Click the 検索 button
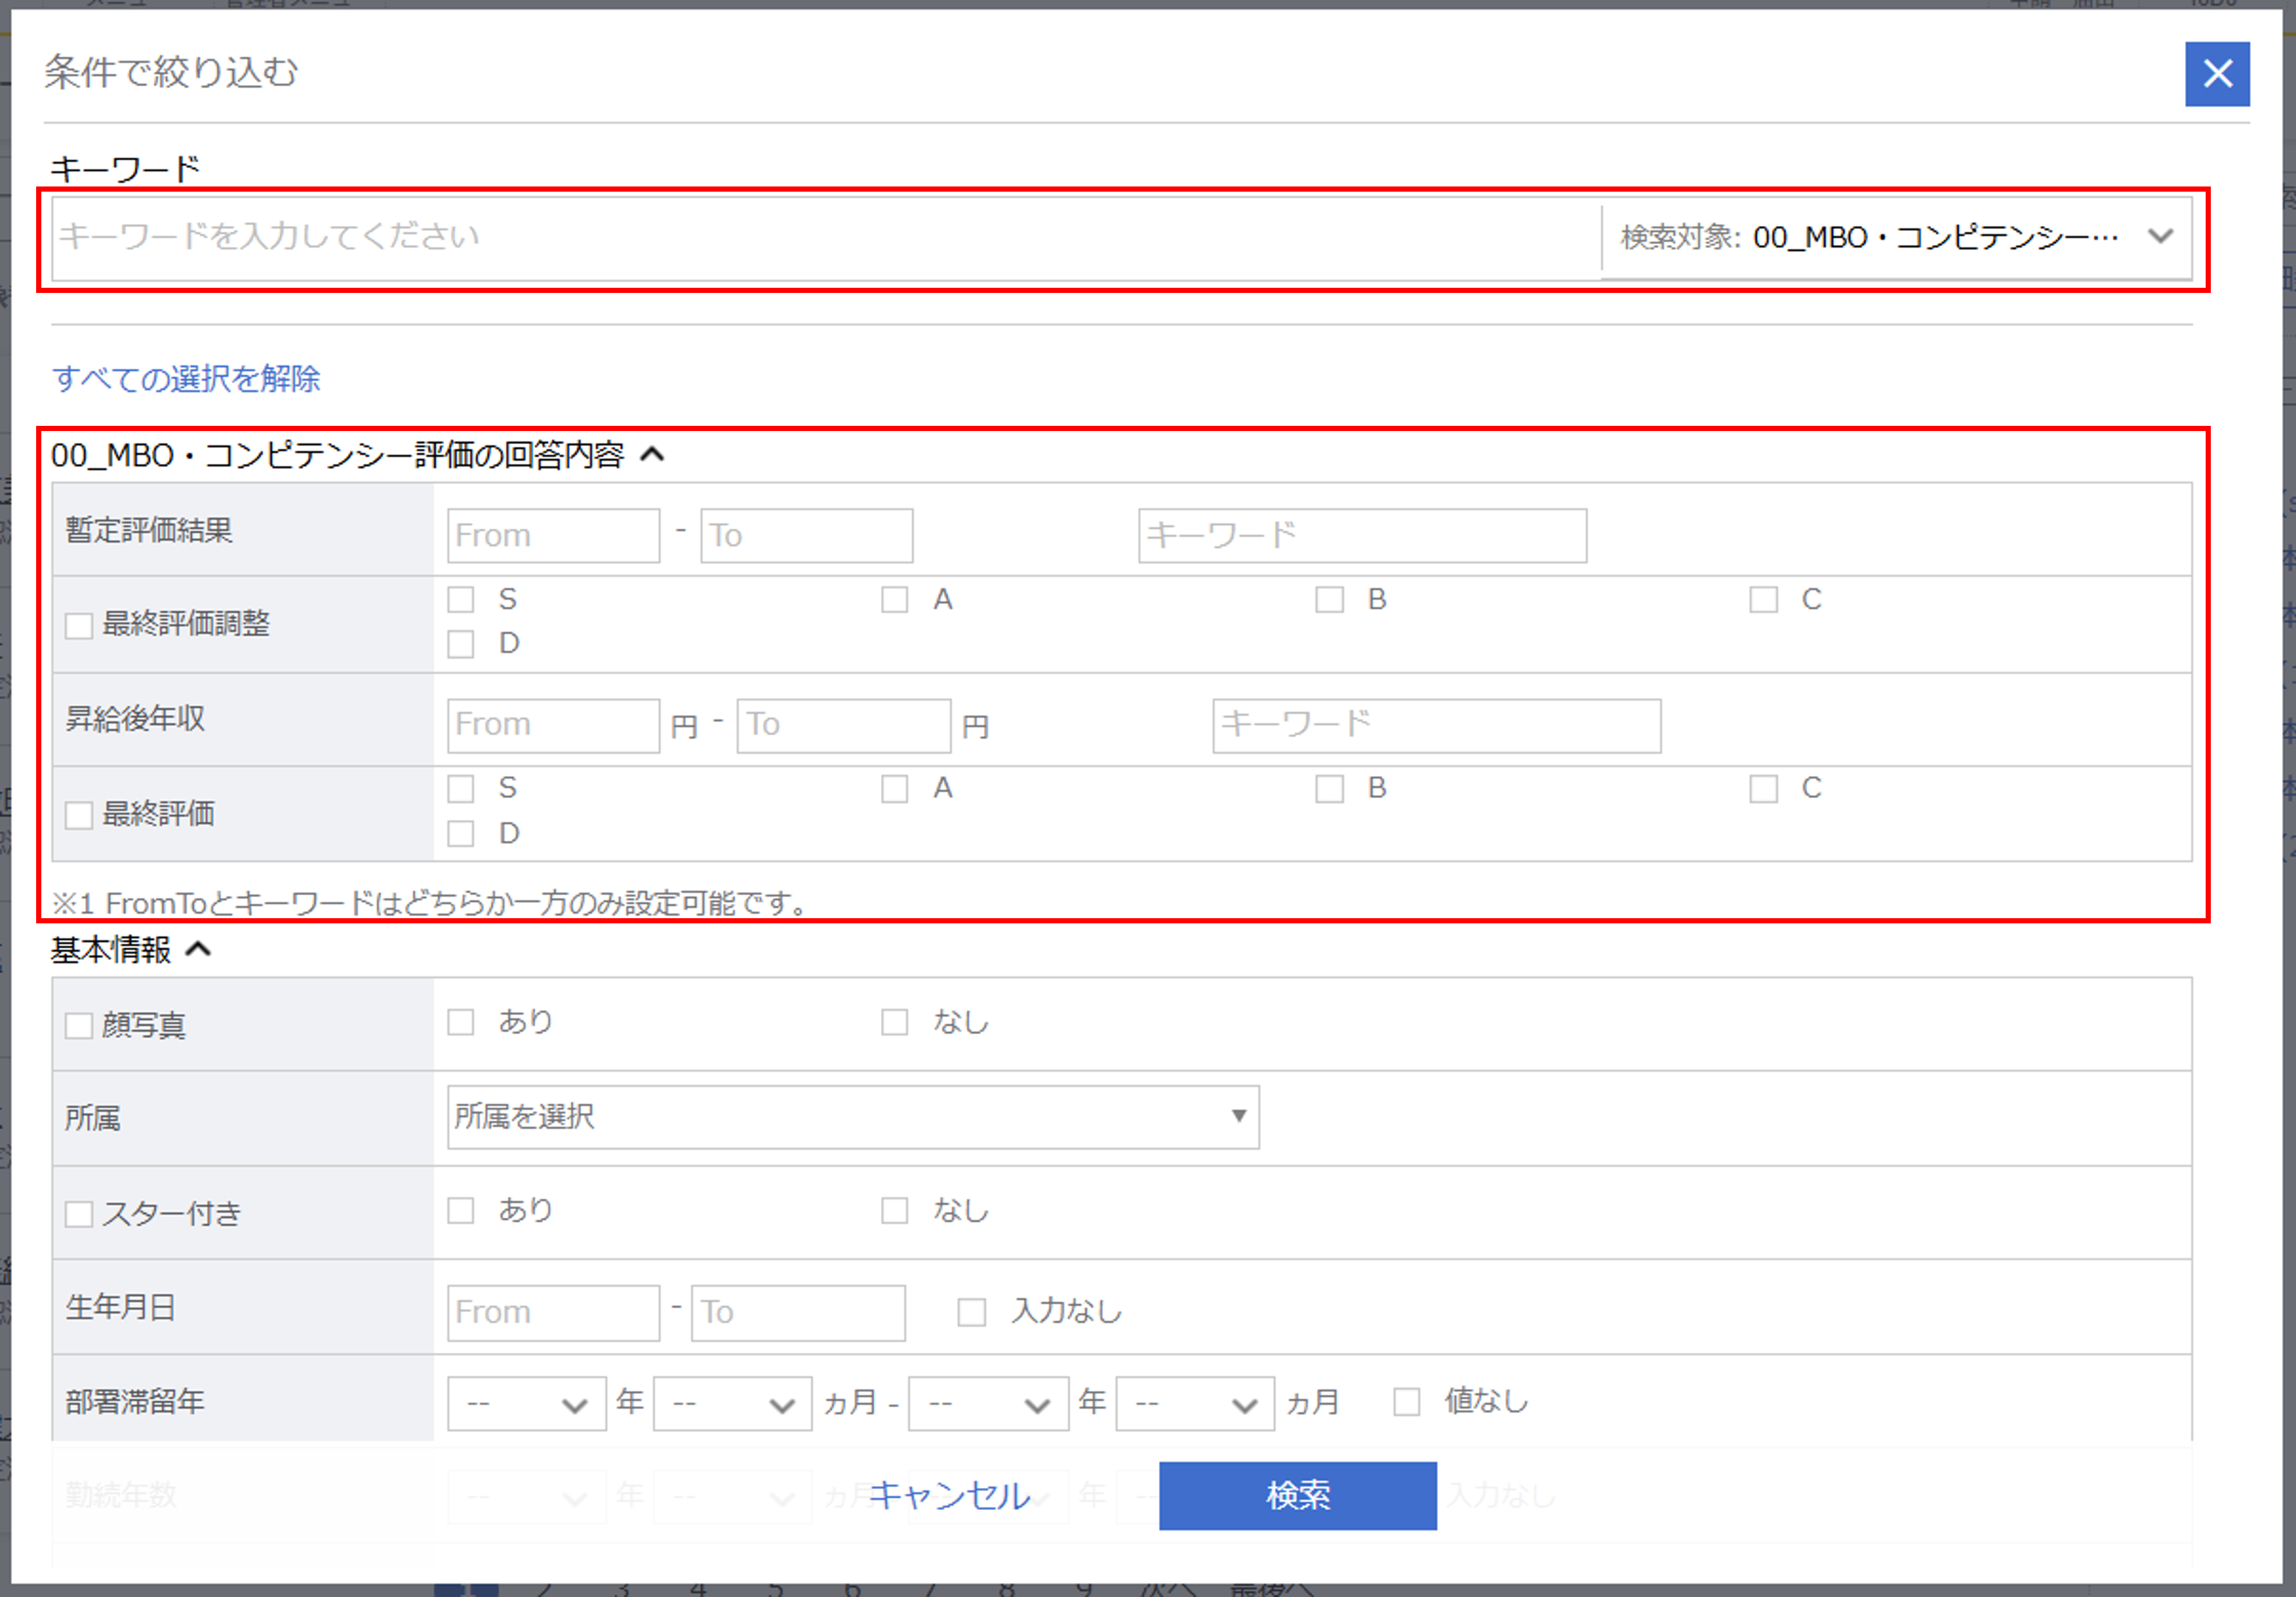 (1297, 1495)
